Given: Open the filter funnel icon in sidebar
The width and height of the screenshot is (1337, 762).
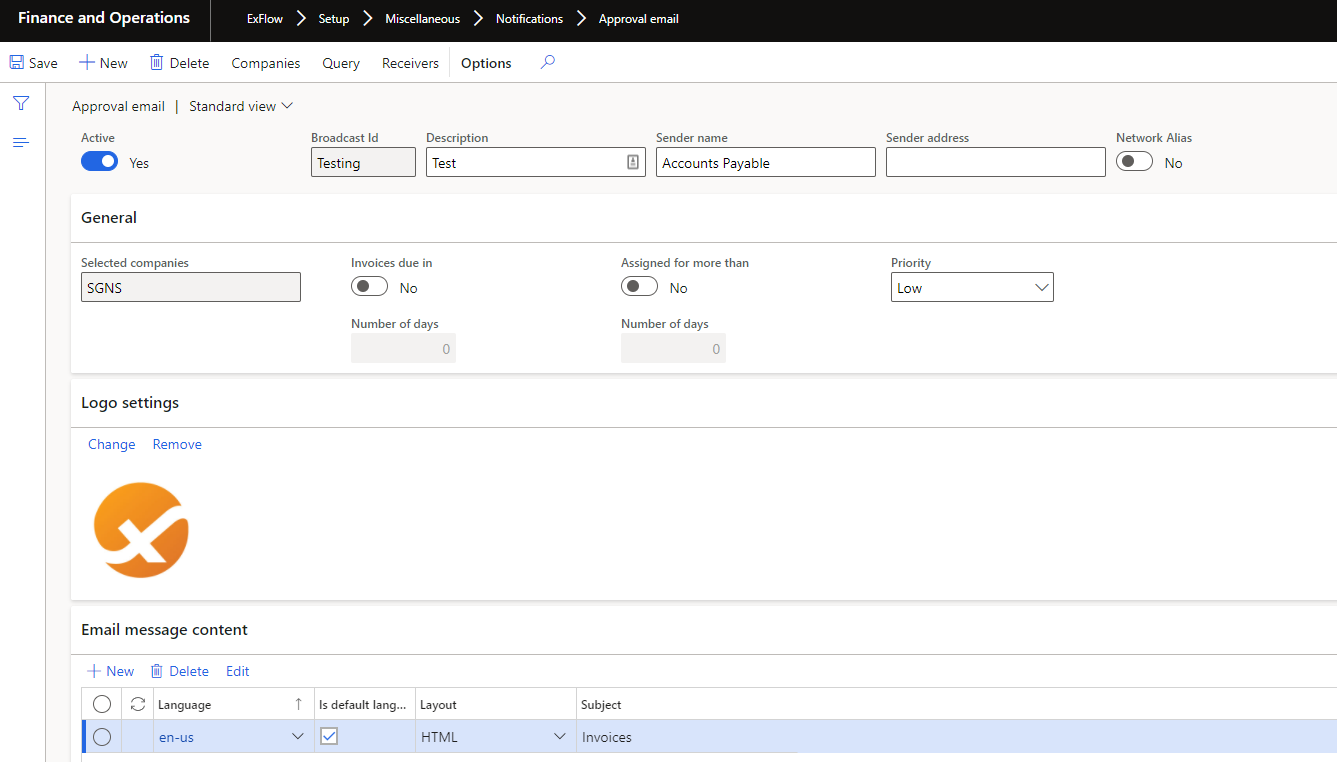Looking at the screenshot, I should [21, 103].
